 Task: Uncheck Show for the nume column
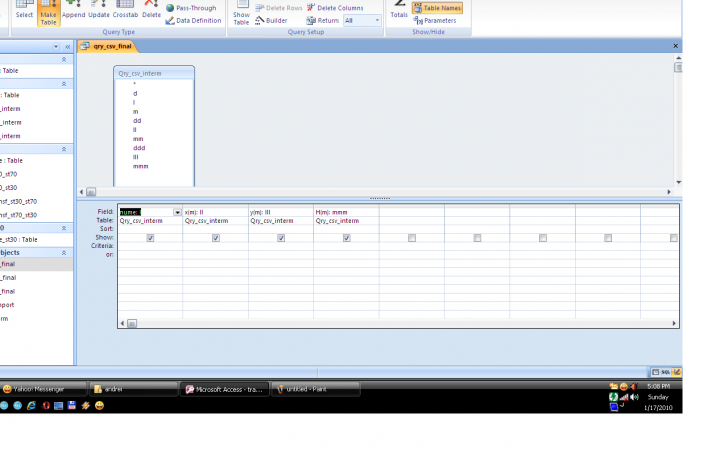point(150,238)
